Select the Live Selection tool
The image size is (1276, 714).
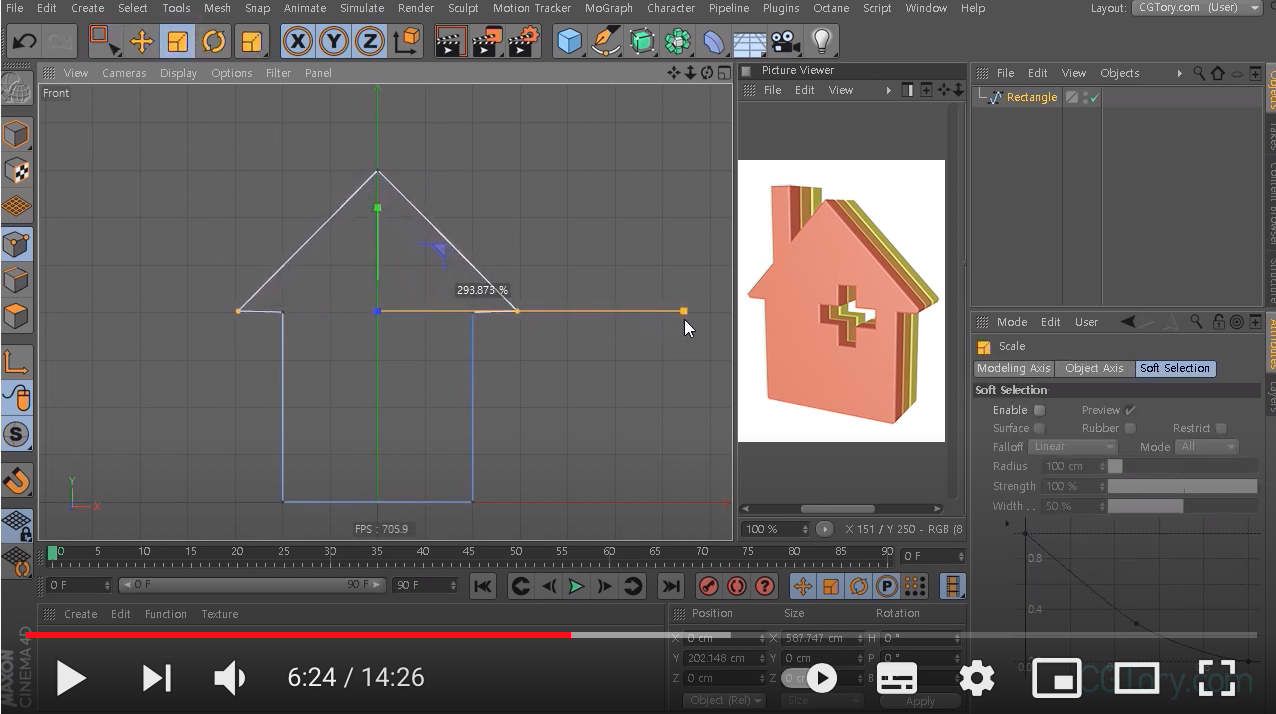coord(104,41)
